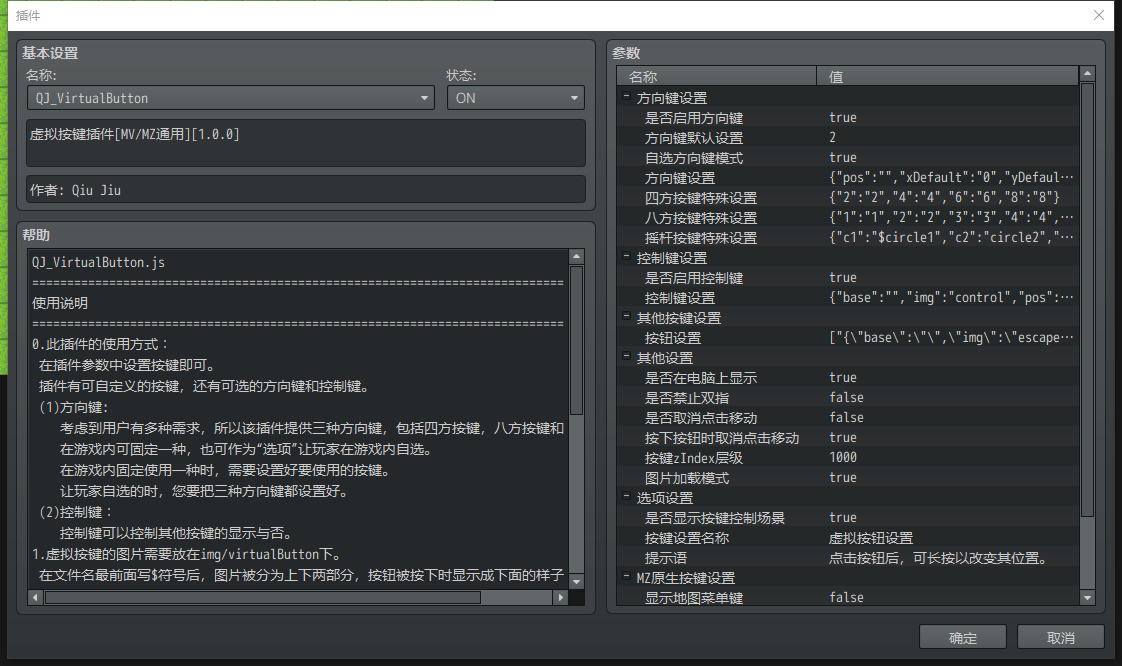The image size is (1122, 666).
Task: Click the help panel scroll-down arrow
Action: 577,581
